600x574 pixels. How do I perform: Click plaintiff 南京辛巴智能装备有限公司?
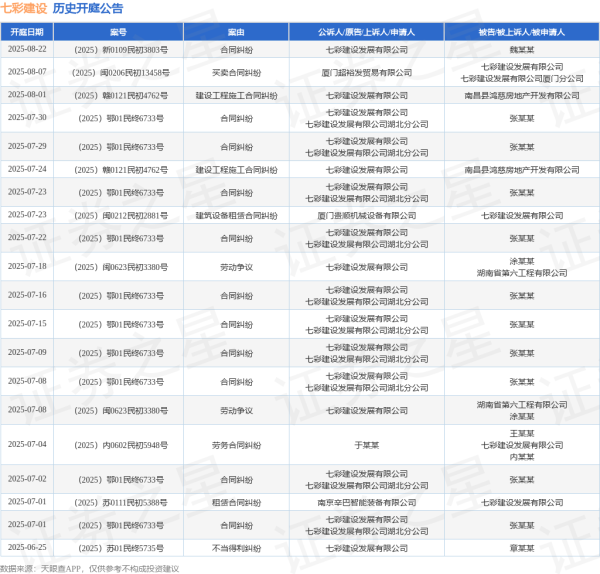367,502
